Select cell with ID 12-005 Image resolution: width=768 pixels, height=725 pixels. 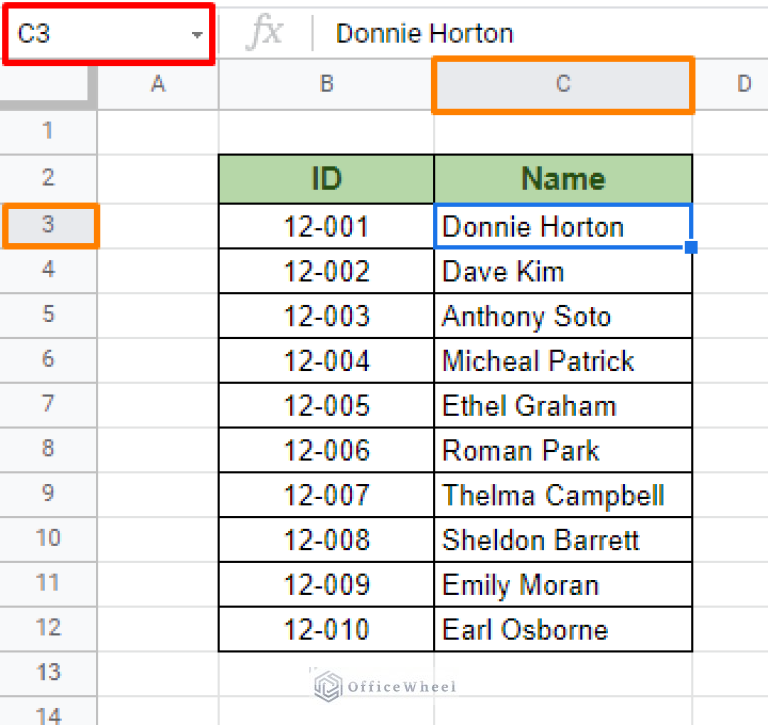326,406
